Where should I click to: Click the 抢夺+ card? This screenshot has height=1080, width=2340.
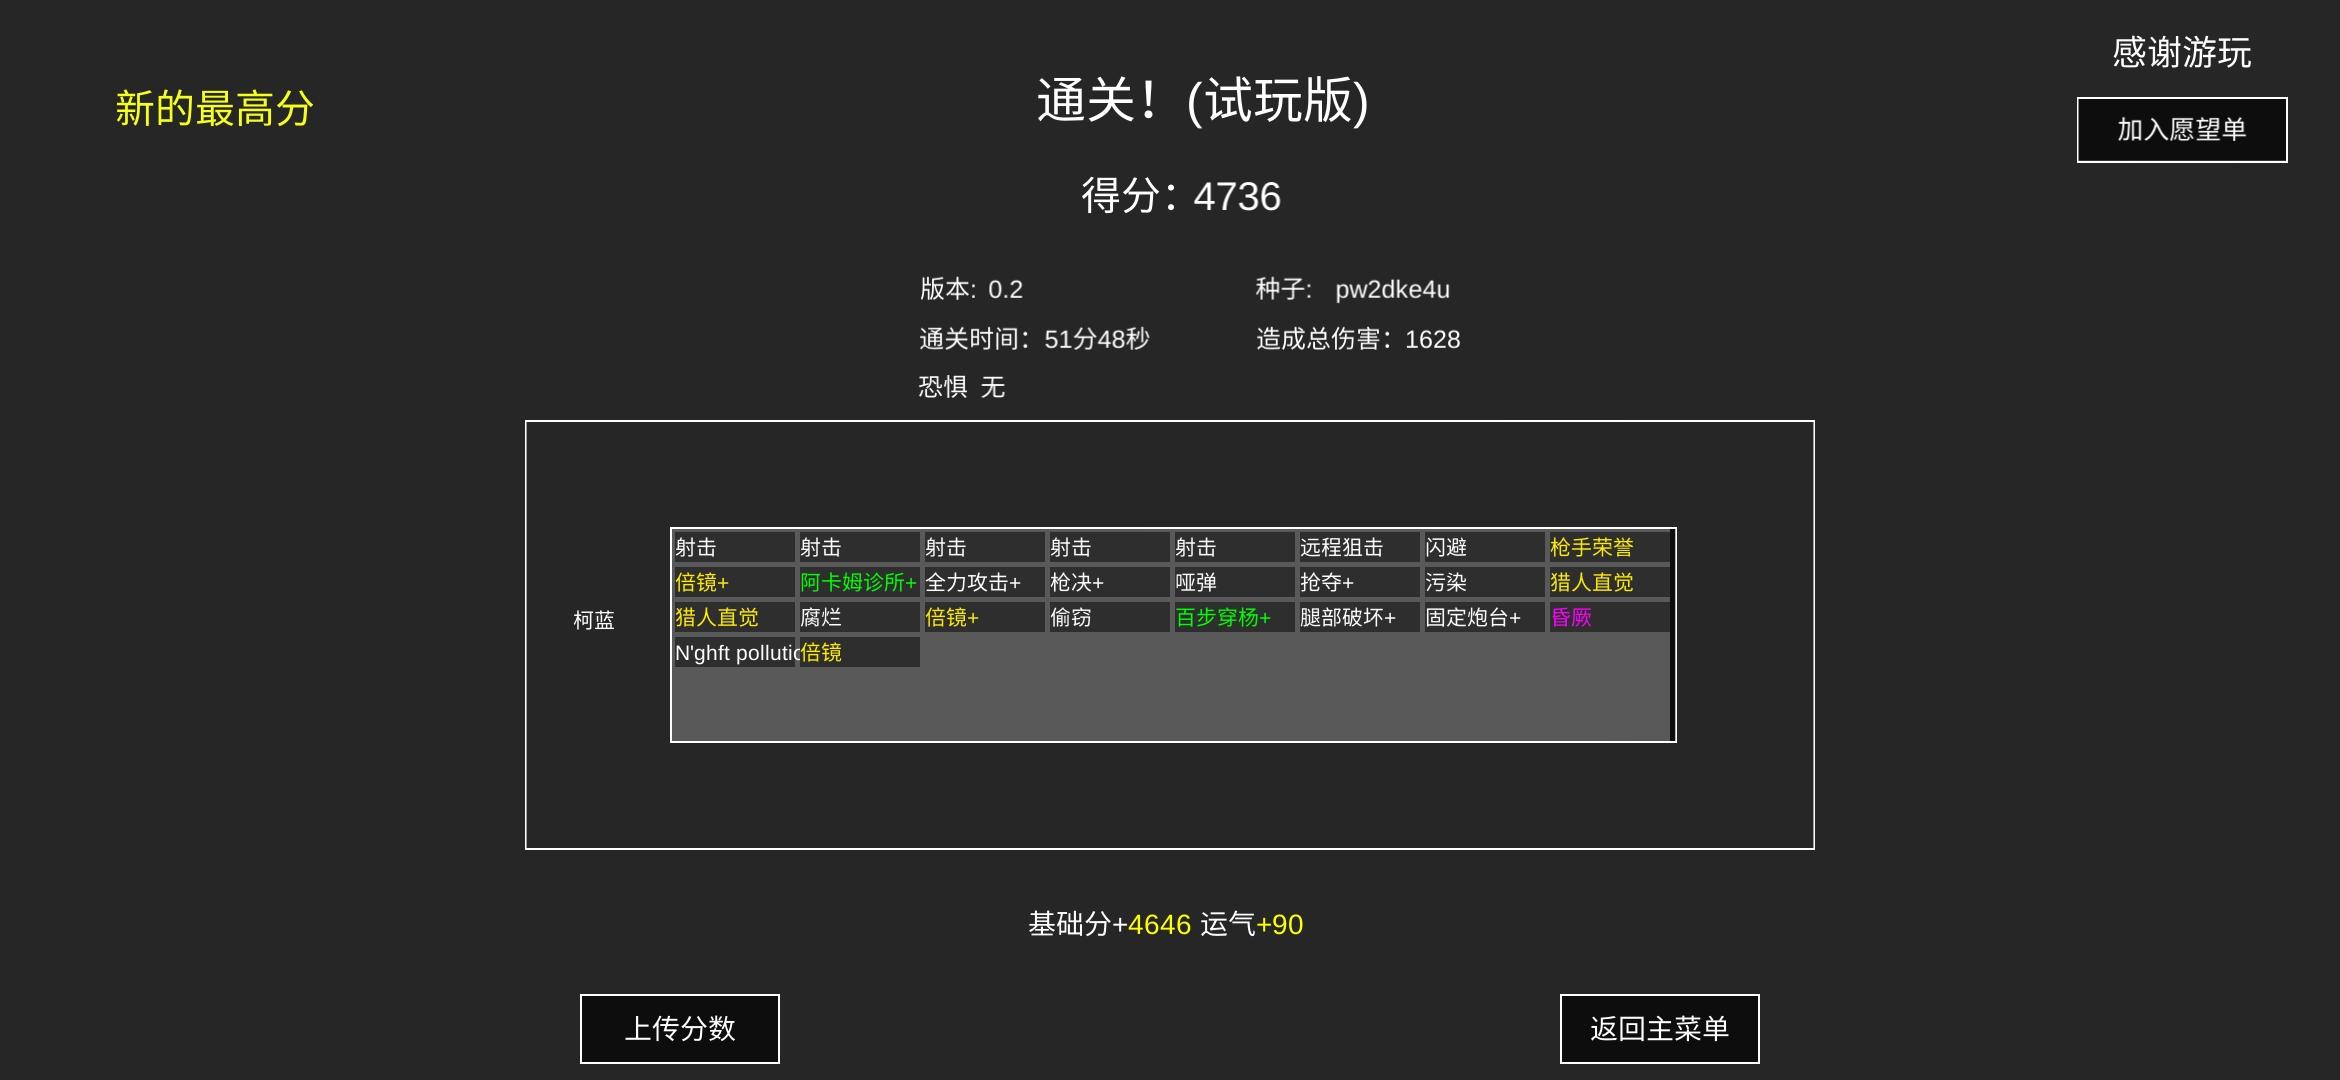tap(1356, 582)
